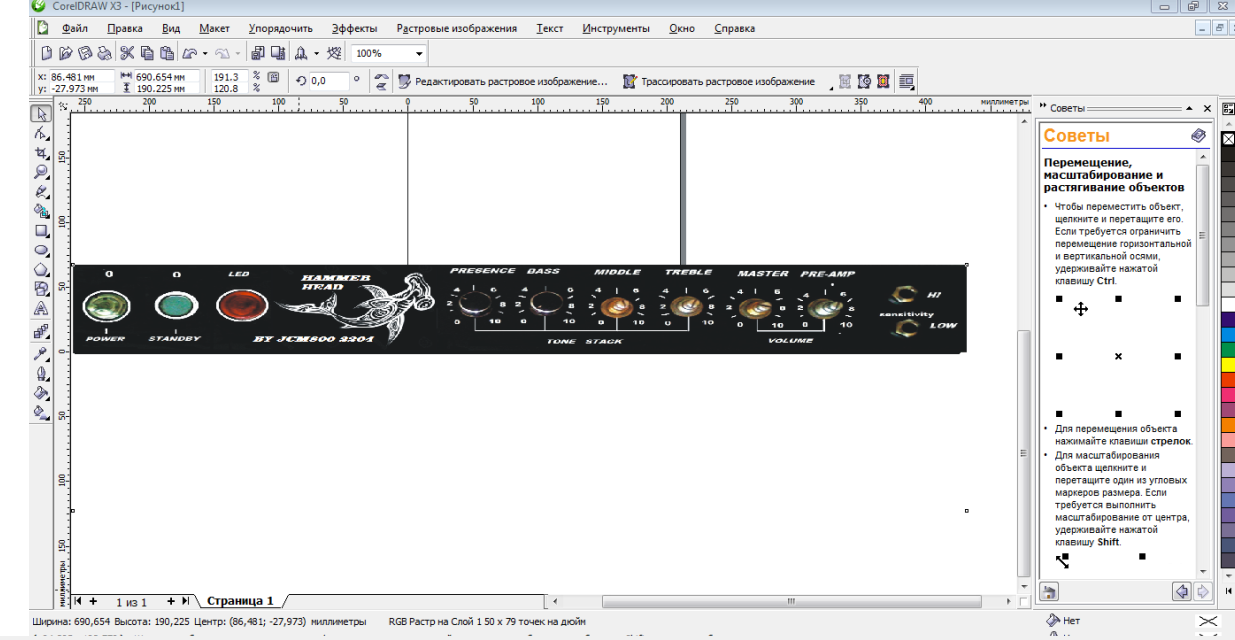The image size is (1235, 640).
Task: Open the Инструменты menu
Action: [x=614, y=29]
